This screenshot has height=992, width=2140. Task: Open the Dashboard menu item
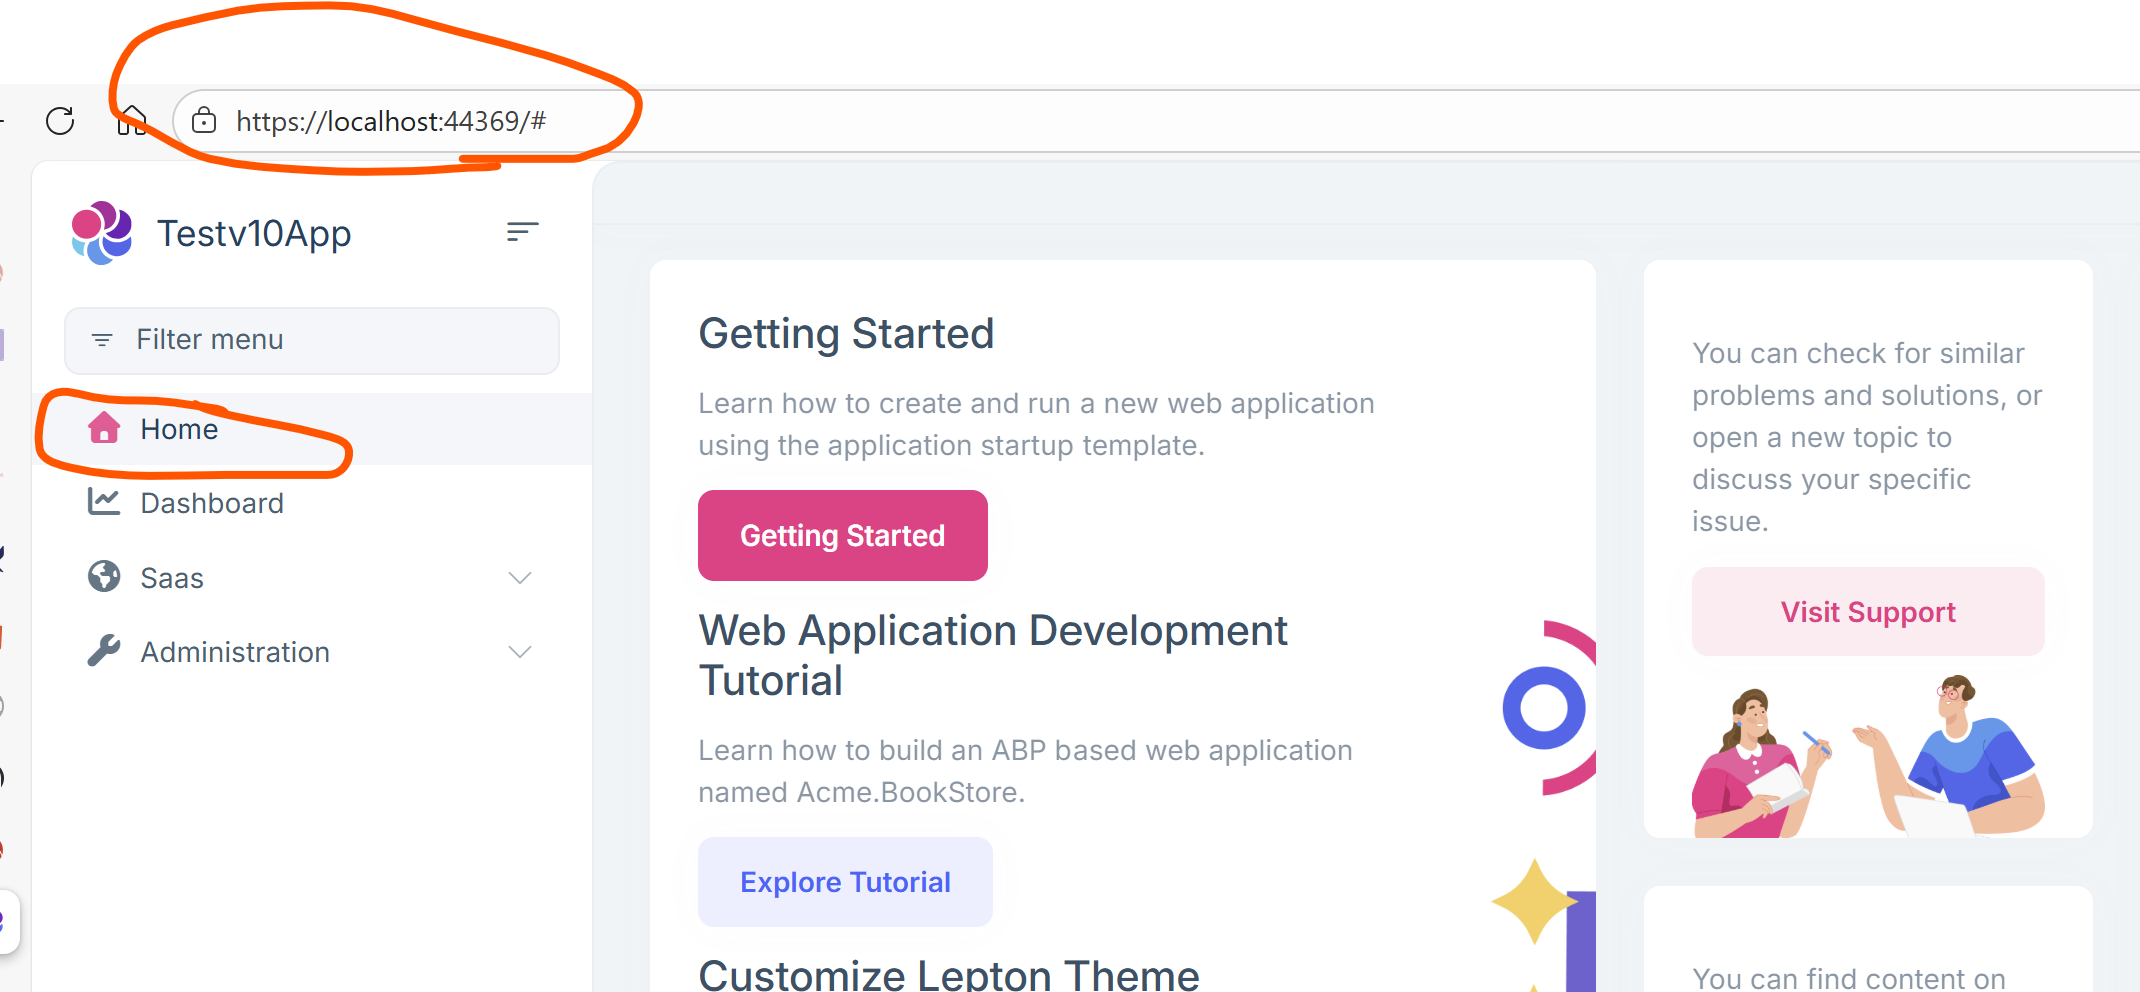(x=212, y=503)
